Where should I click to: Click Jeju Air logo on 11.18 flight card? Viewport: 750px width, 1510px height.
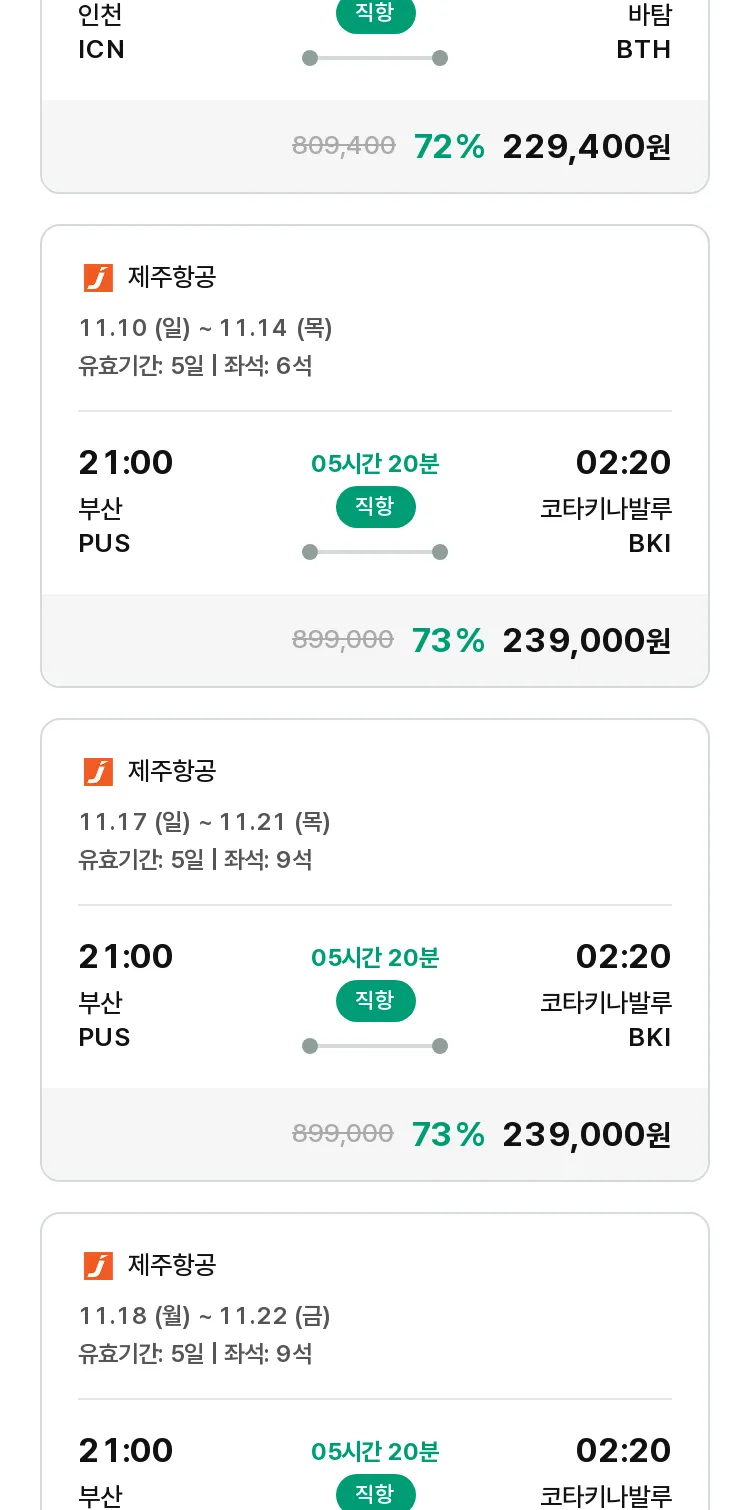[x=98, y=1265]
